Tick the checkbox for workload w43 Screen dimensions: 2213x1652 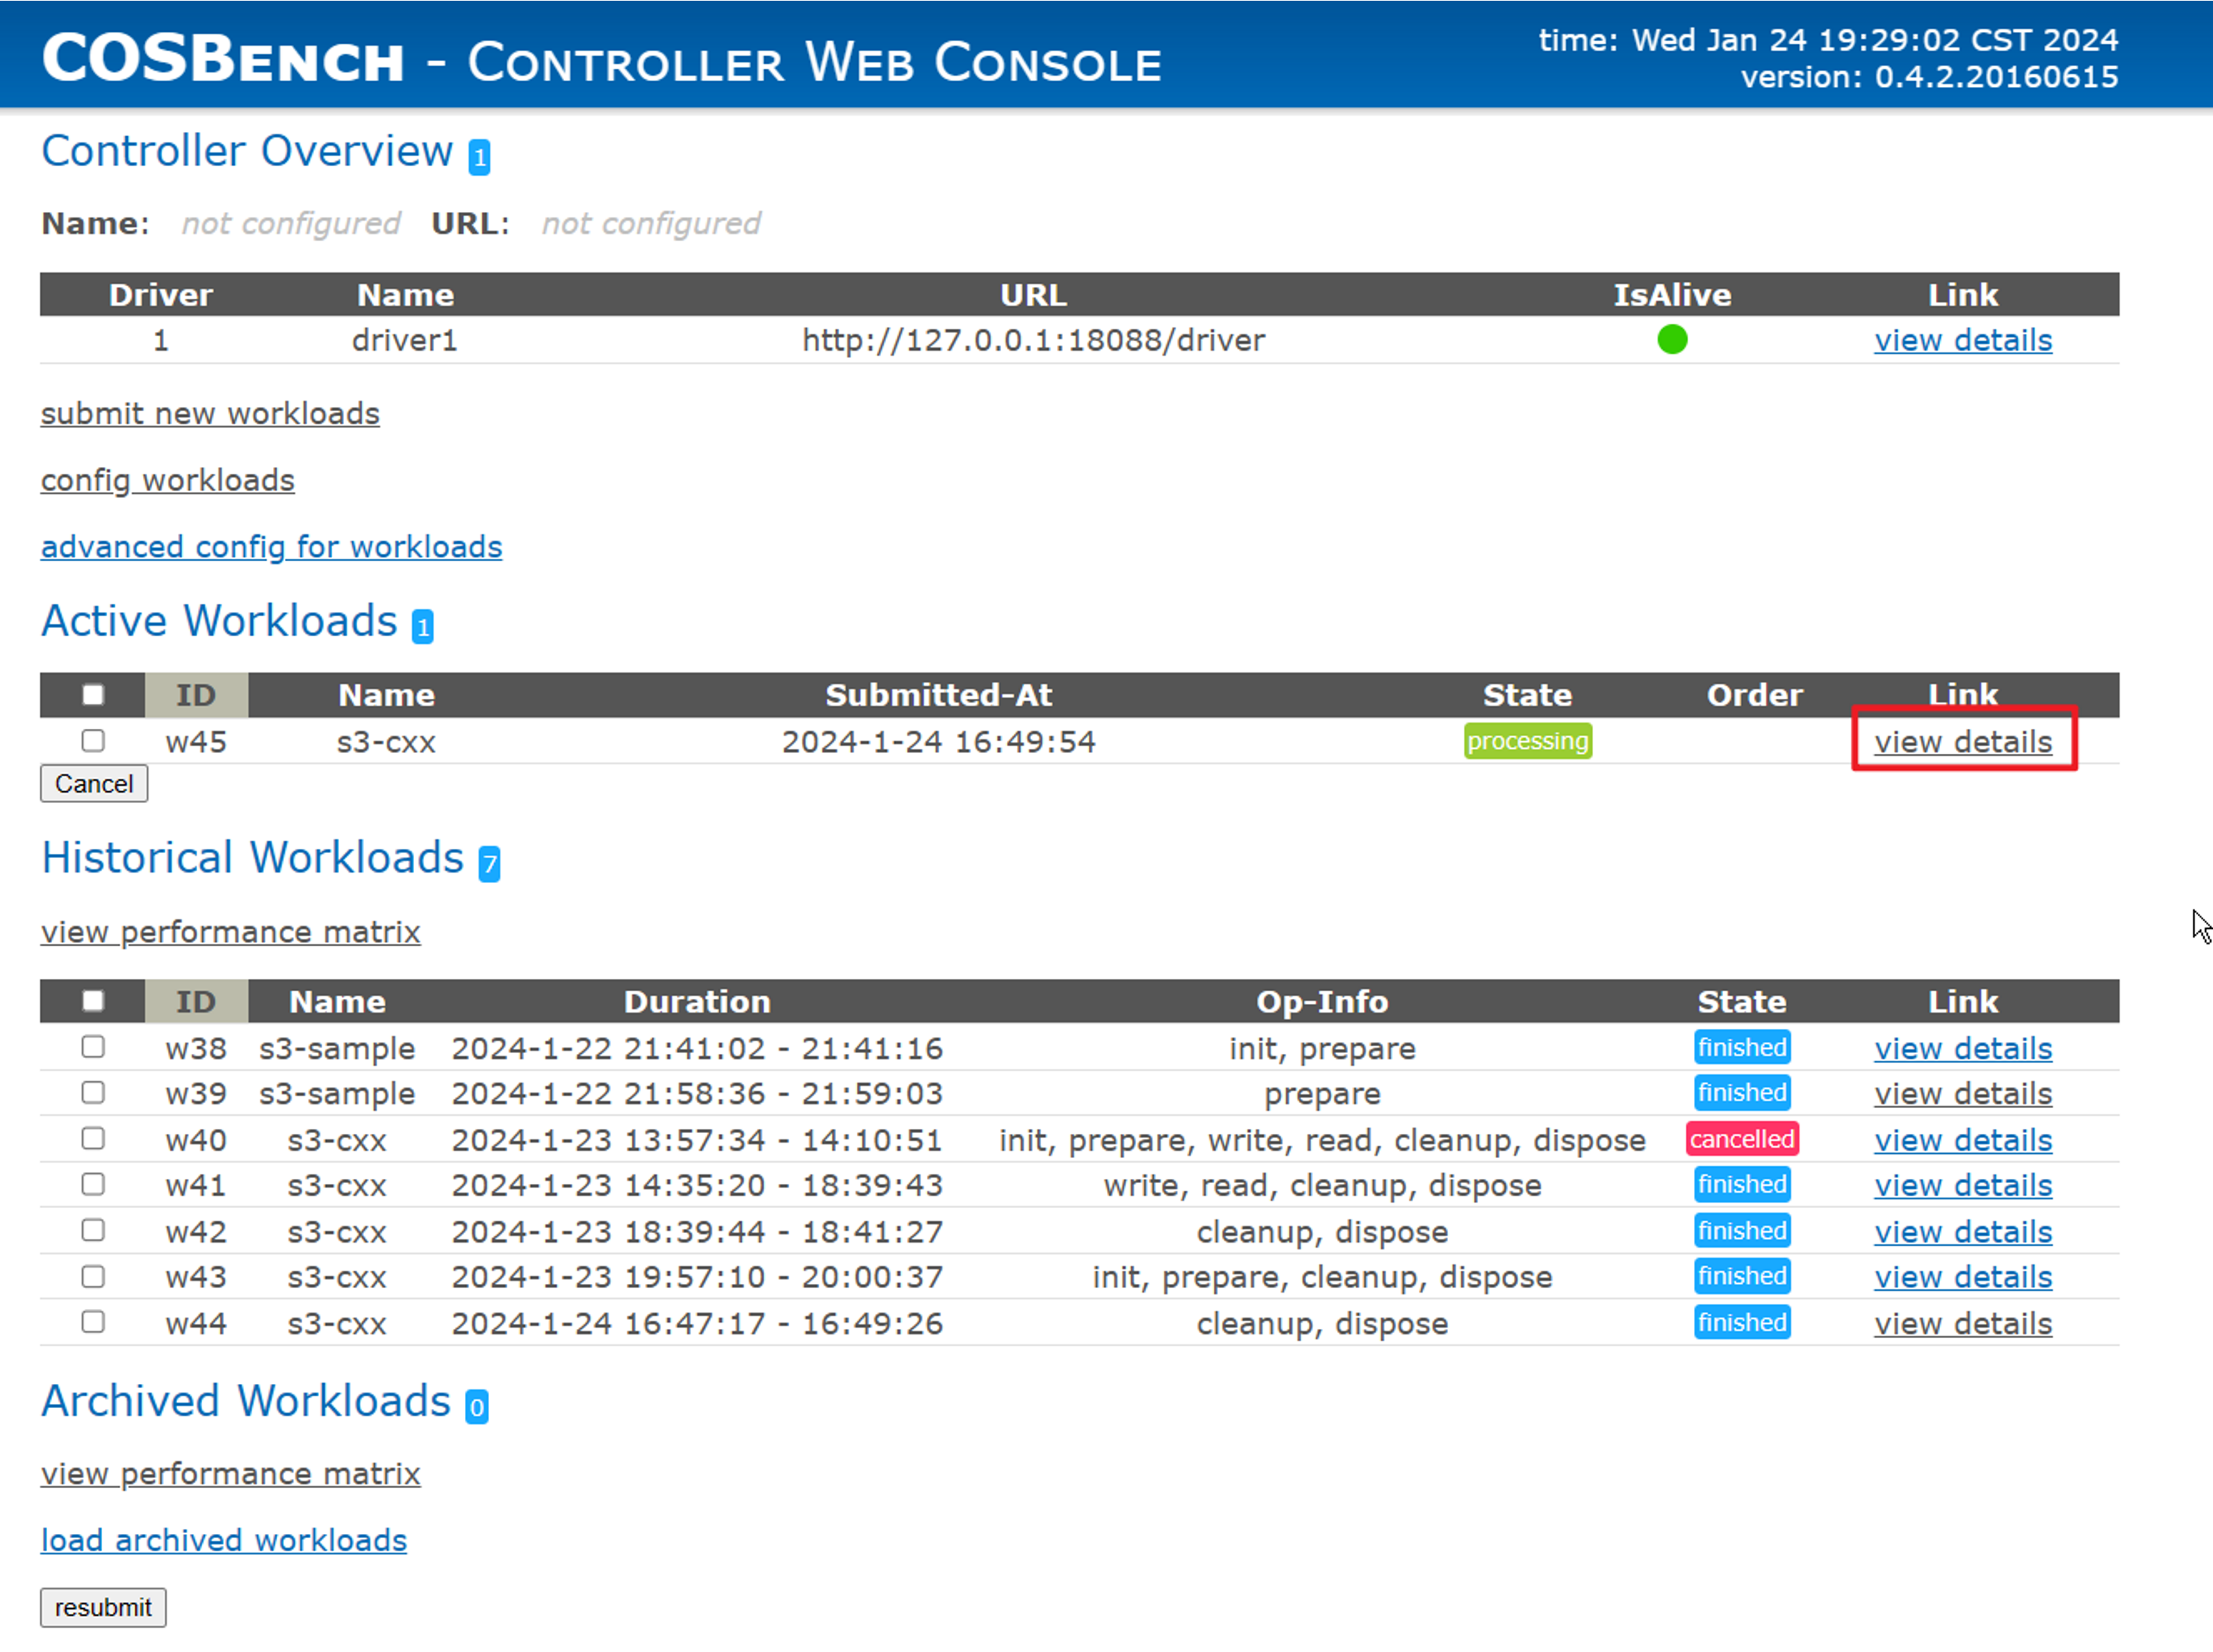point(93,1277)
